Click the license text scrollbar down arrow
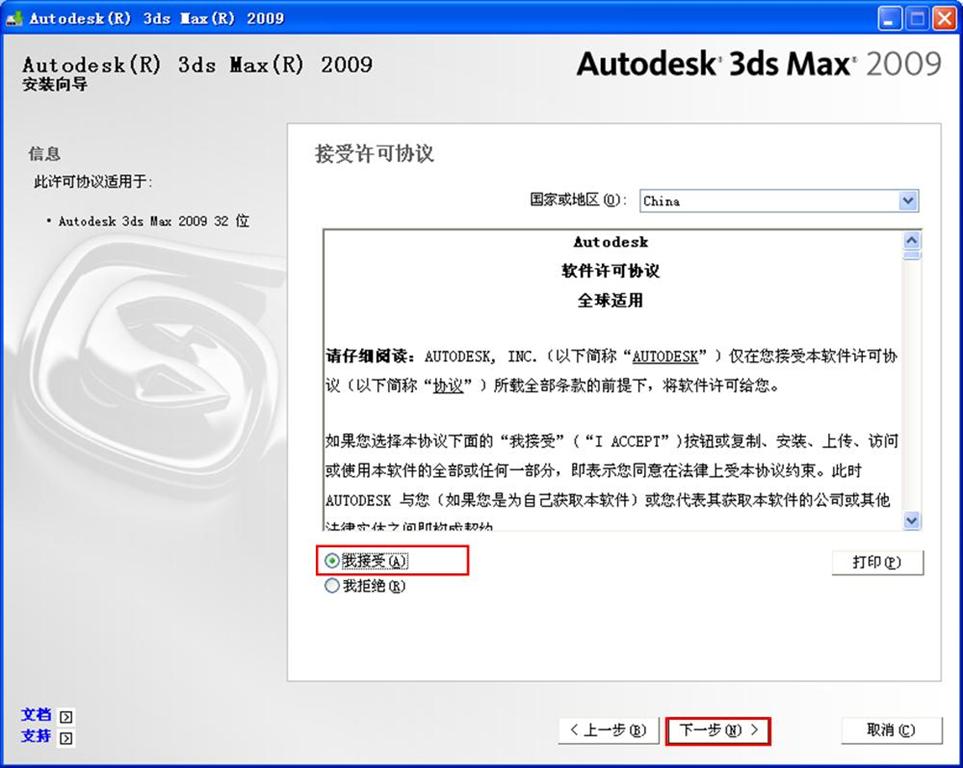 pyautogui.click(x=911, y=520)
